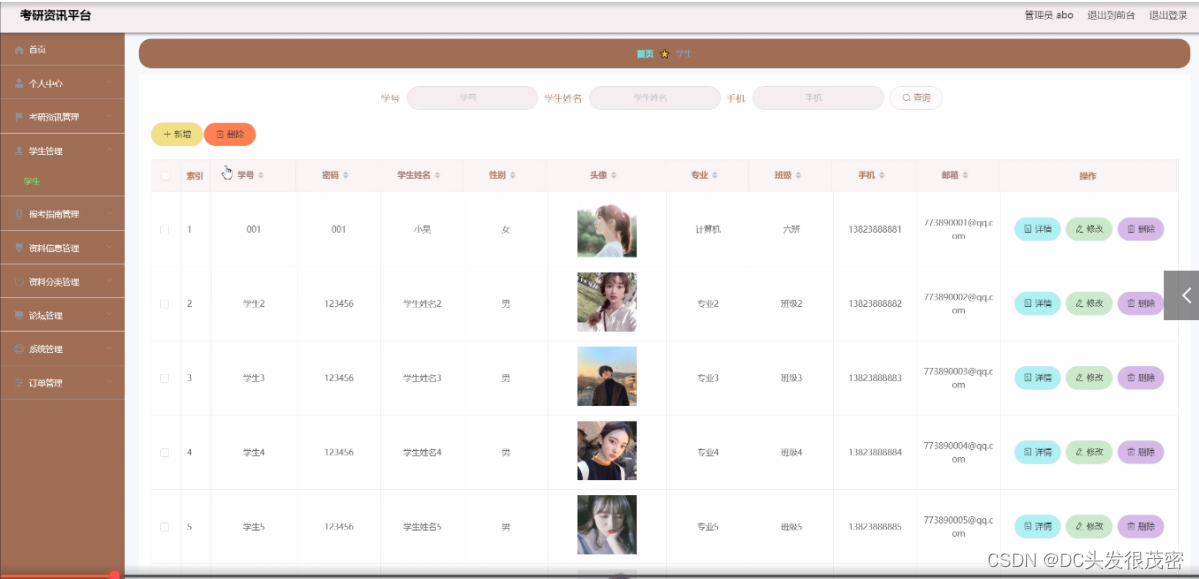Viewport: 1199px width, 579px height.
Task: Click the star icon in breadcrumb bar
Action: [x=664, y=54]
